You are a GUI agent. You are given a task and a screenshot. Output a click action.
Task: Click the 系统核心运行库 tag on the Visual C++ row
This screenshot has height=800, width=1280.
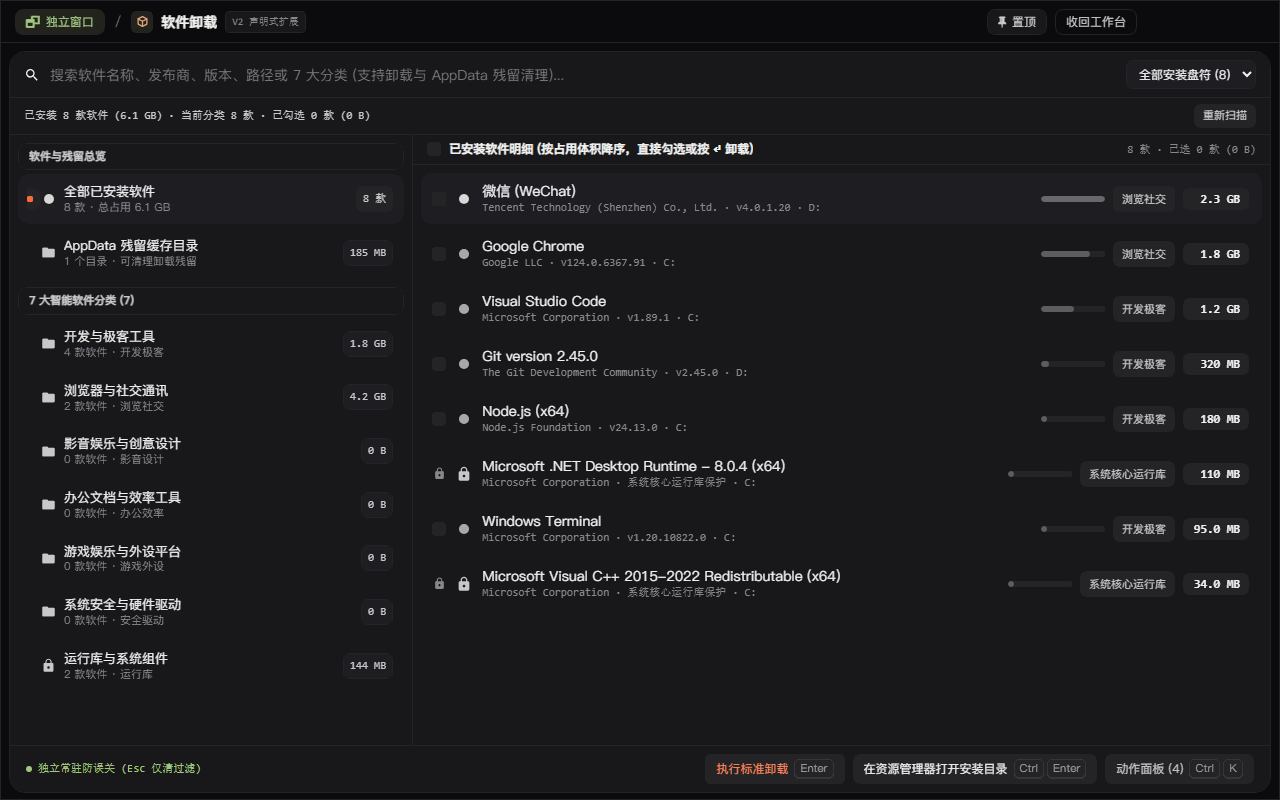(x=1127, y=584)
